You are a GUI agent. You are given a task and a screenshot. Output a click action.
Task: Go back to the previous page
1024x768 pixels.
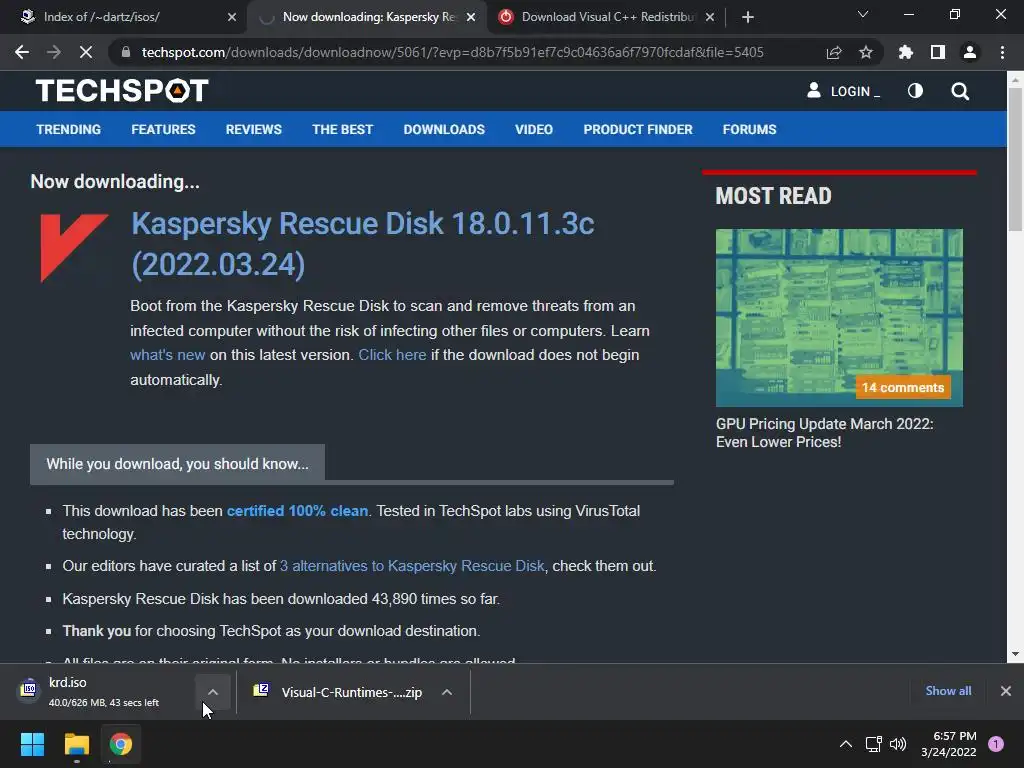(22, 52)
